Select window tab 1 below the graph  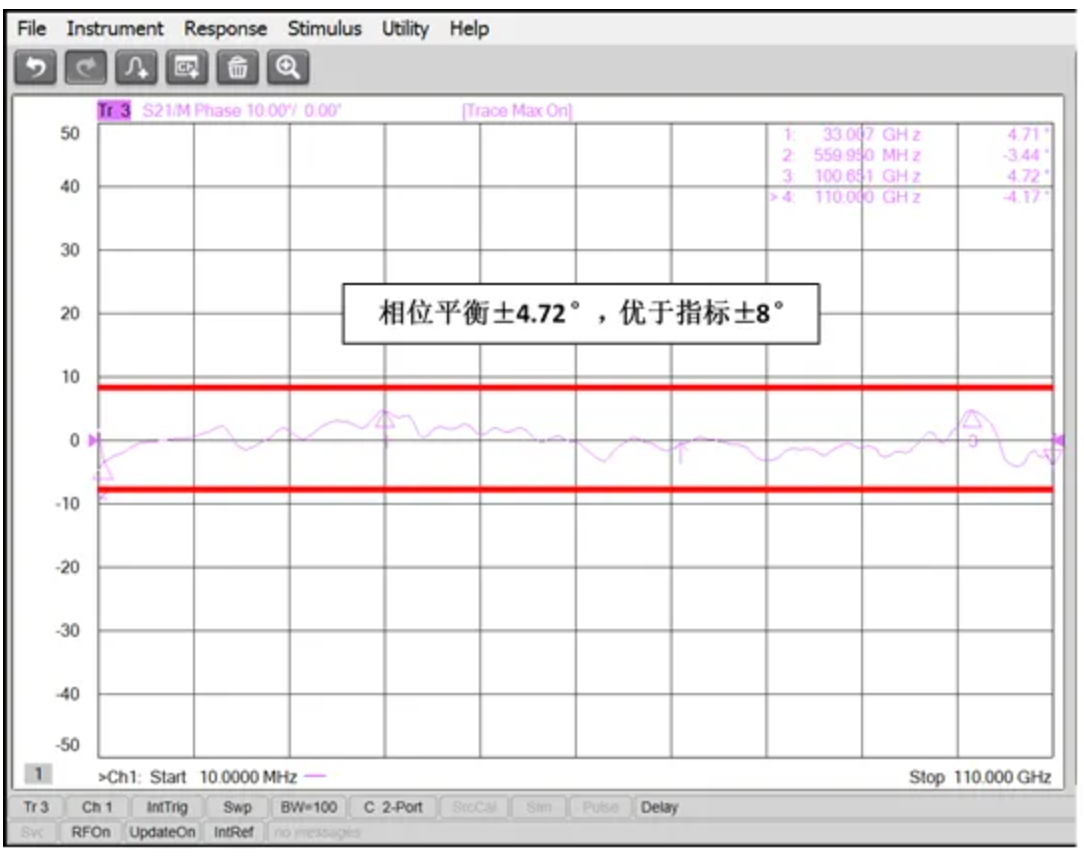(39, 774)
